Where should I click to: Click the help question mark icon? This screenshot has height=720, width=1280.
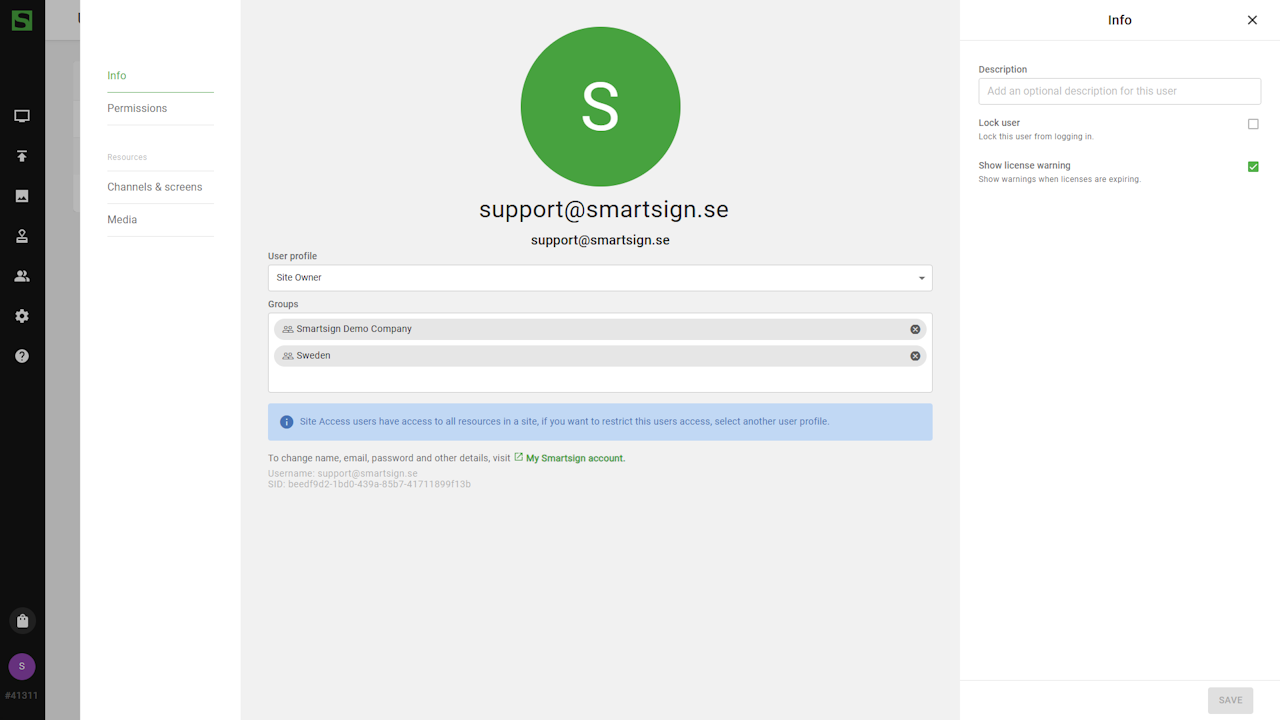[x=22, y=356]
